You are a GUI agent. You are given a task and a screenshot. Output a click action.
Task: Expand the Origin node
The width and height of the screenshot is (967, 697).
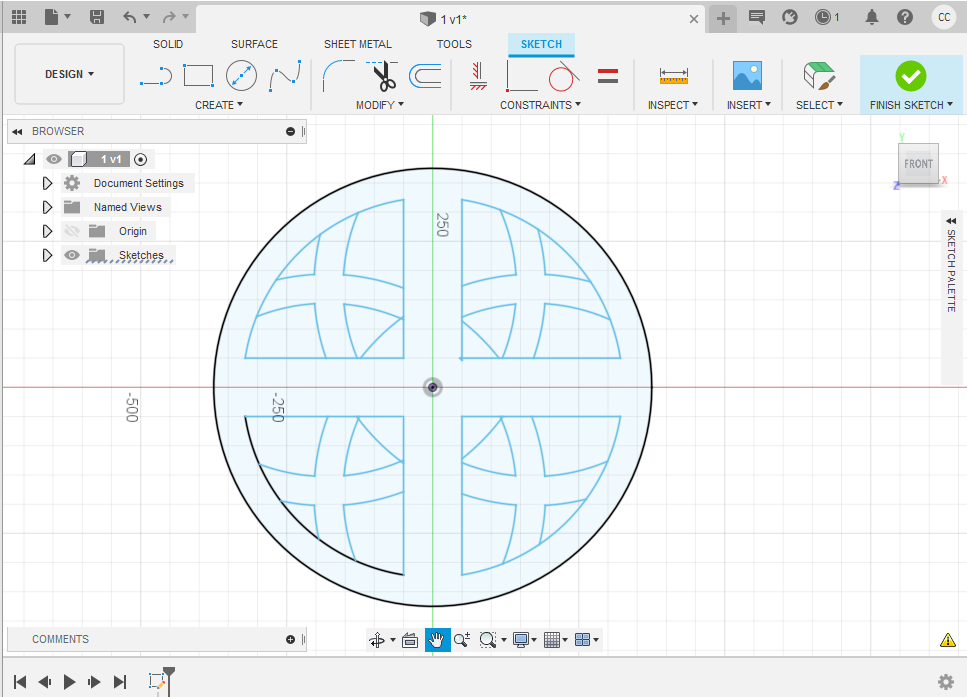(47, 231)
